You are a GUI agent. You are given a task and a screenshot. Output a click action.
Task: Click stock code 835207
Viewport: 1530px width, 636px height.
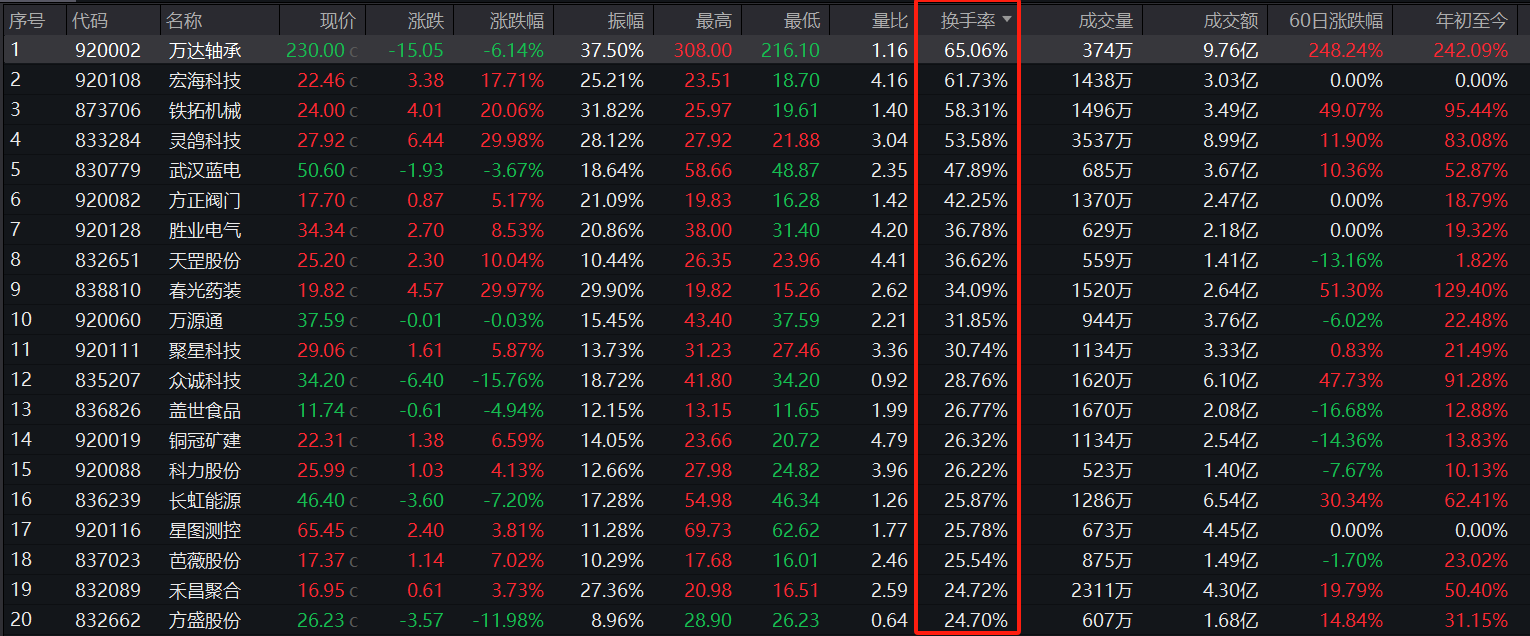pyautogui.click(x=108, y=380)
